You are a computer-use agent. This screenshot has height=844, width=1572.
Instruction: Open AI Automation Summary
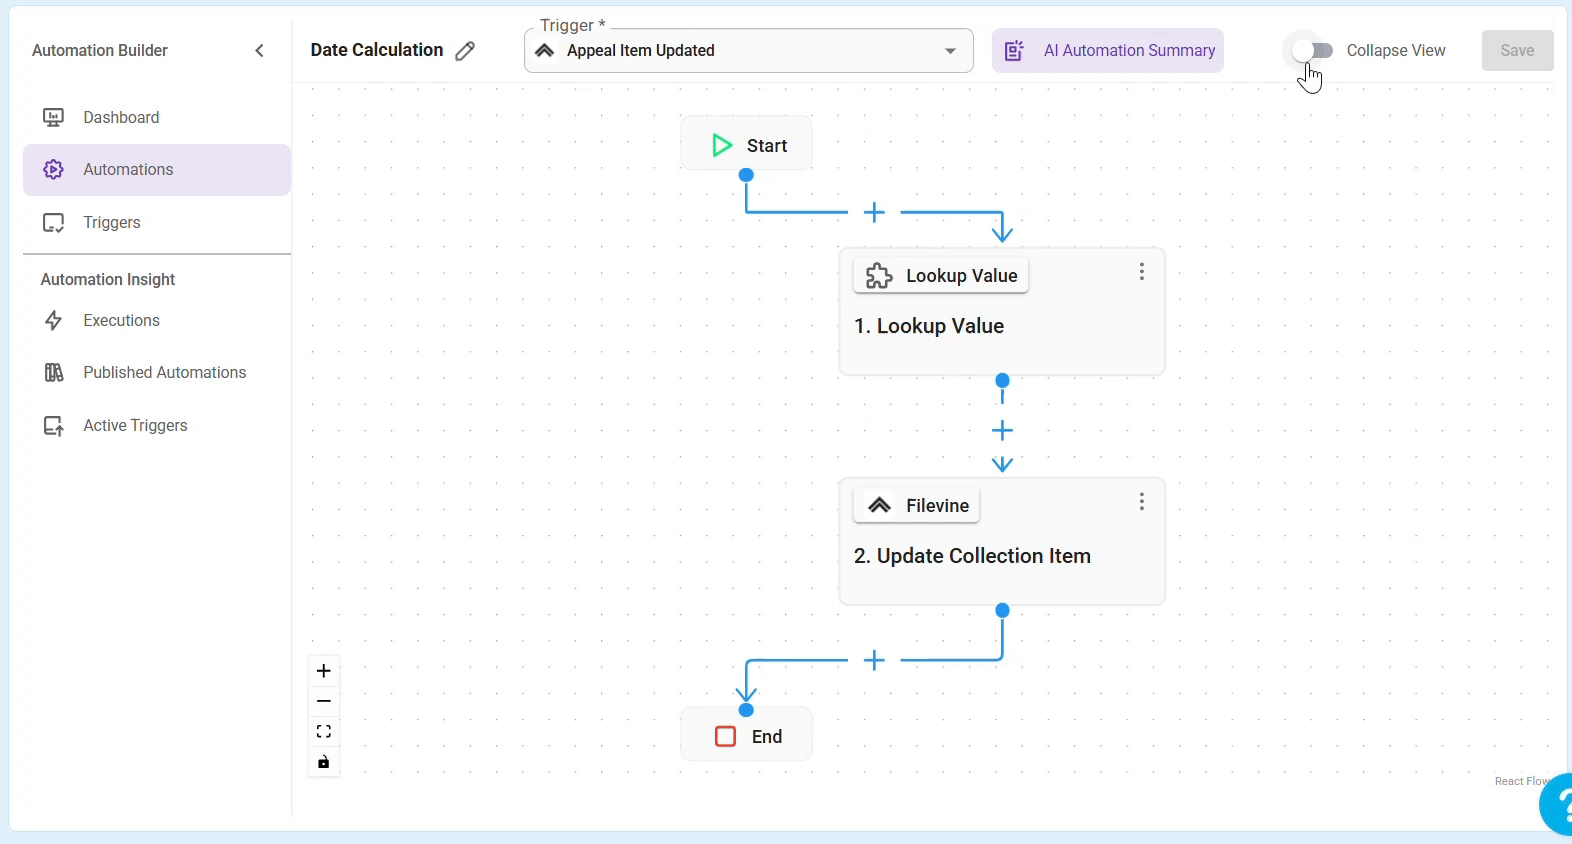point(1108,51)
